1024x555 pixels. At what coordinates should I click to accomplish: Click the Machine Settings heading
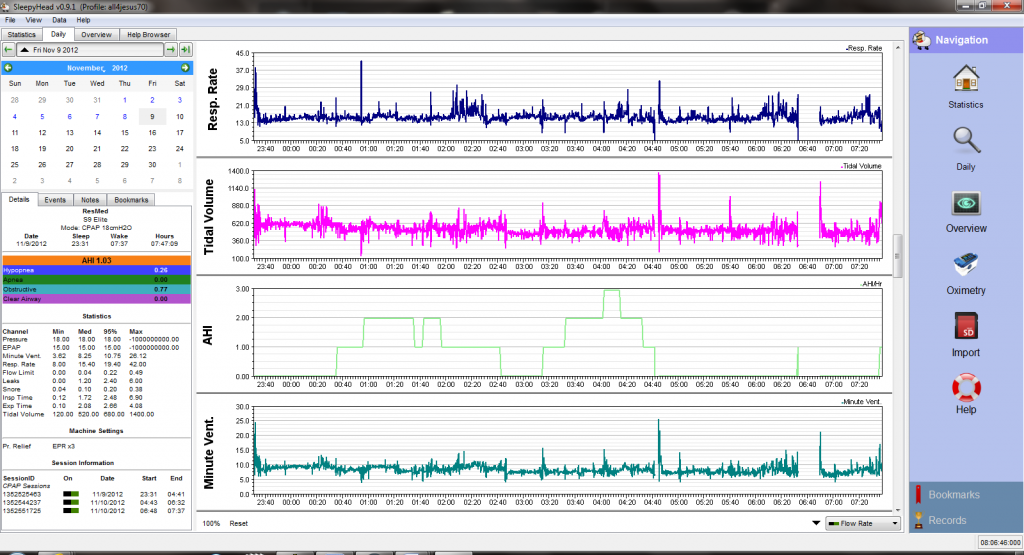tap(96, 431)
